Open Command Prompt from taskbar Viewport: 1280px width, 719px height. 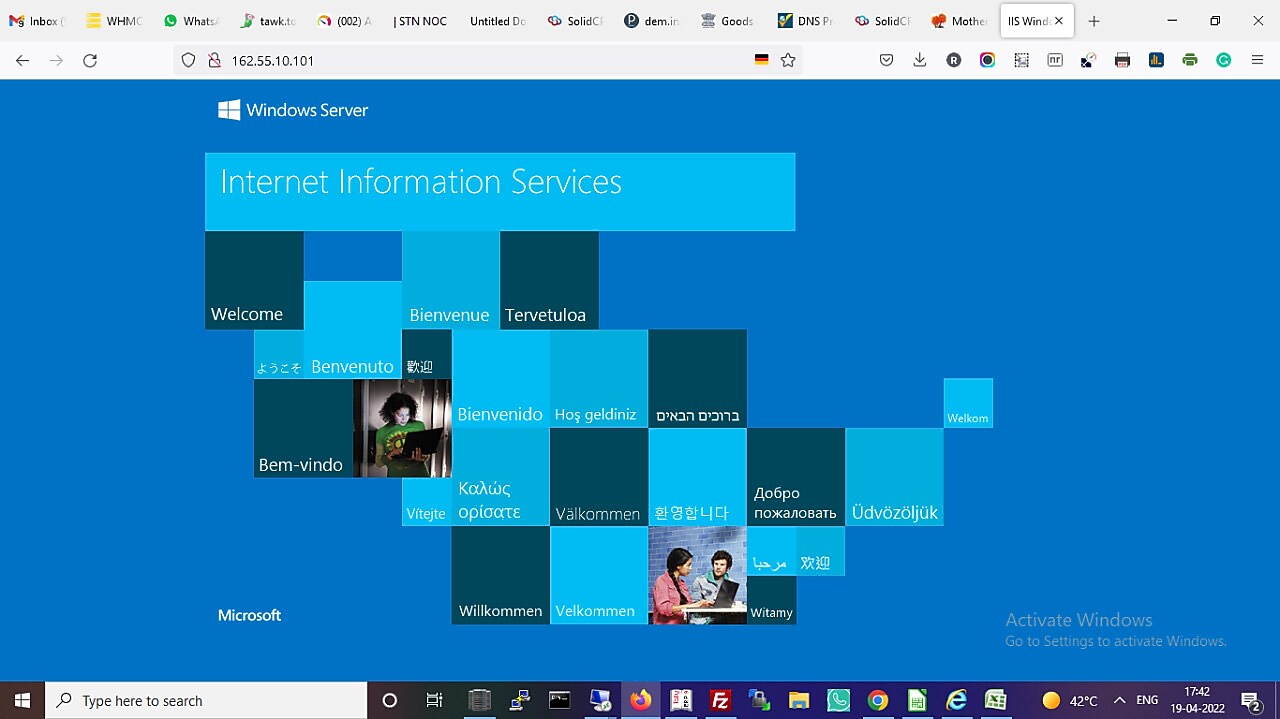pyautogui.click(x=559, y=700)
